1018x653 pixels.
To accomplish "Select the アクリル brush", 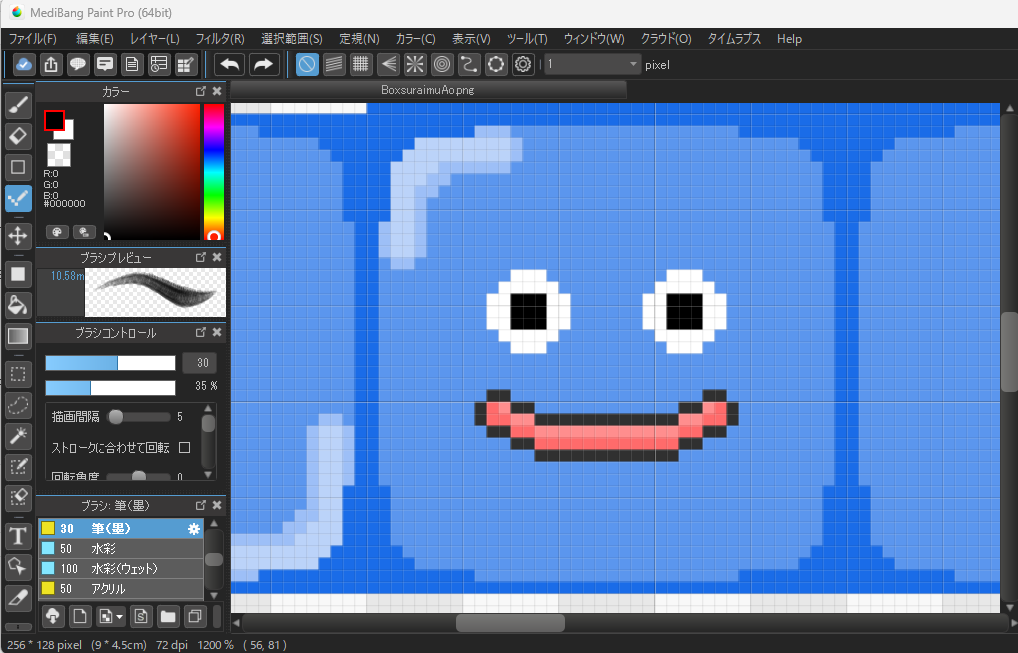I will point(121,589).
